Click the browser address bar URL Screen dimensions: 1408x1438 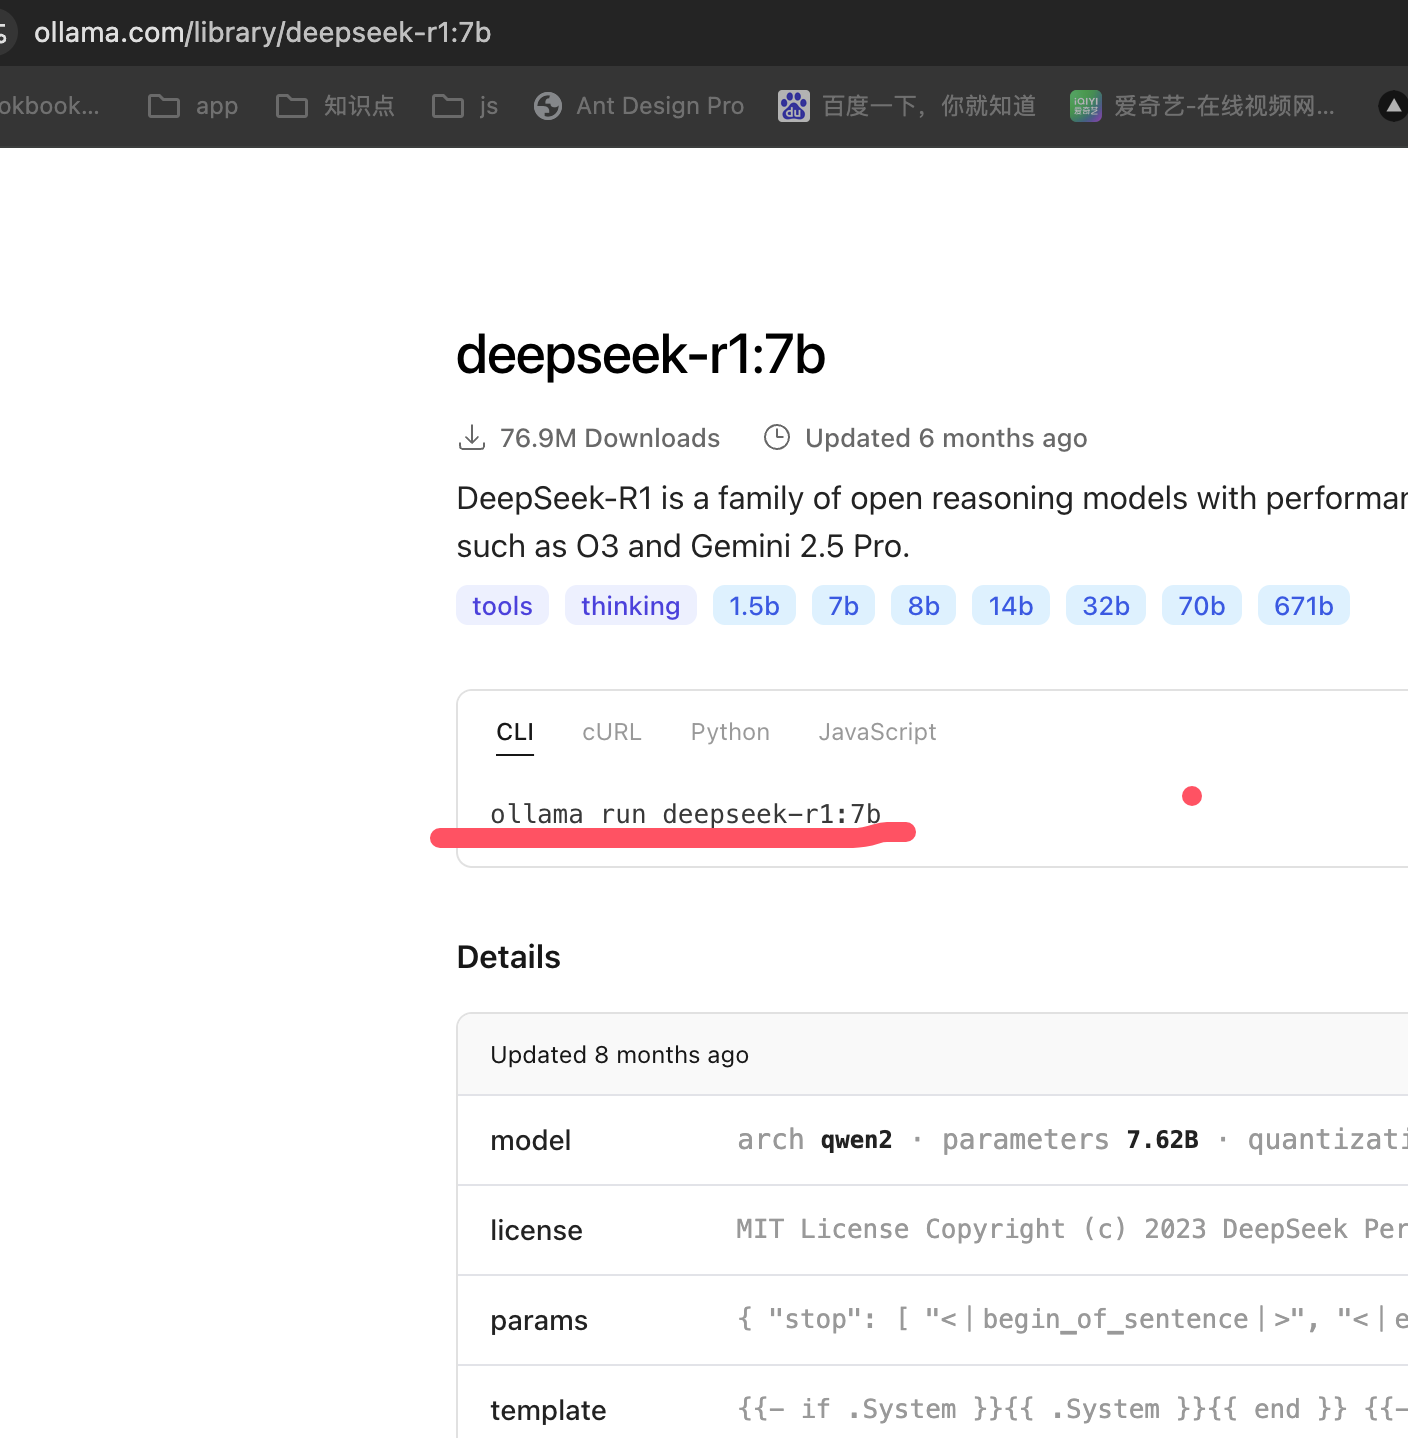pyautogui.click(x=262, y=33)
